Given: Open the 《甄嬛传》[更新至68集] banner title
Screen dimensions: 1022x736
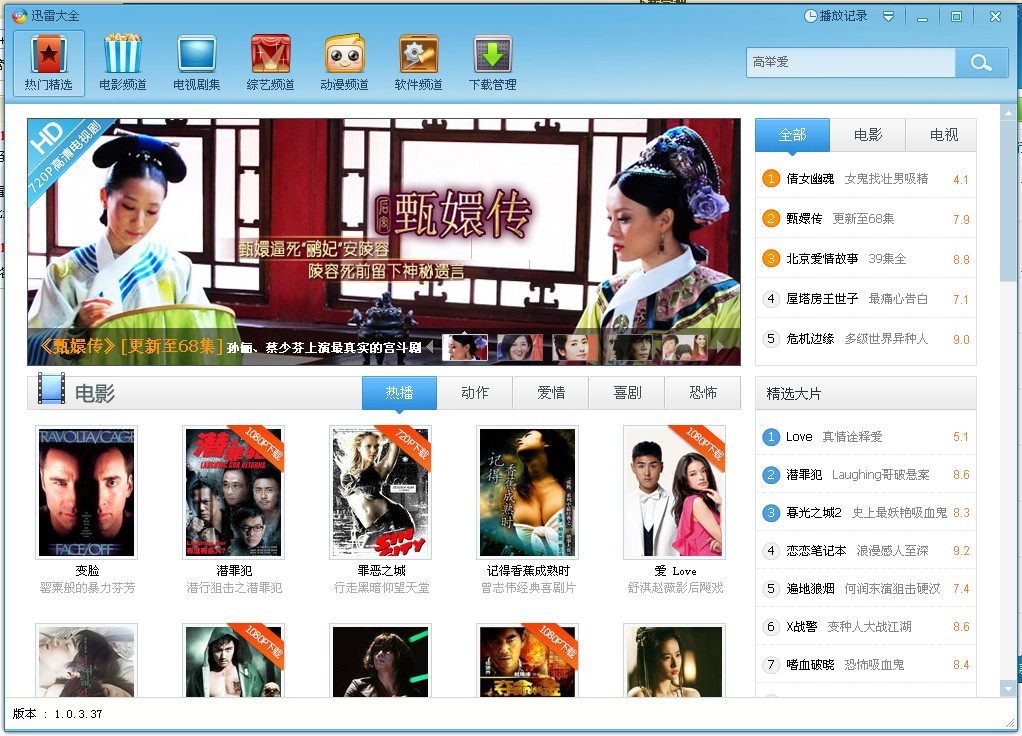Looking at the screenshot, I should [130, 346].
